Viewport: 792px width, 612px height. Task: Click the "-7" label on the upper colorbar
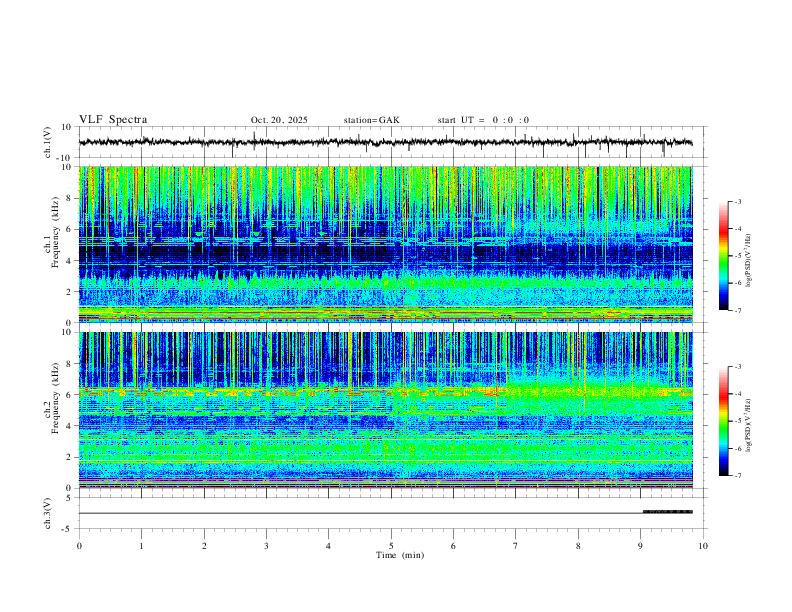(x=738, y=311)
